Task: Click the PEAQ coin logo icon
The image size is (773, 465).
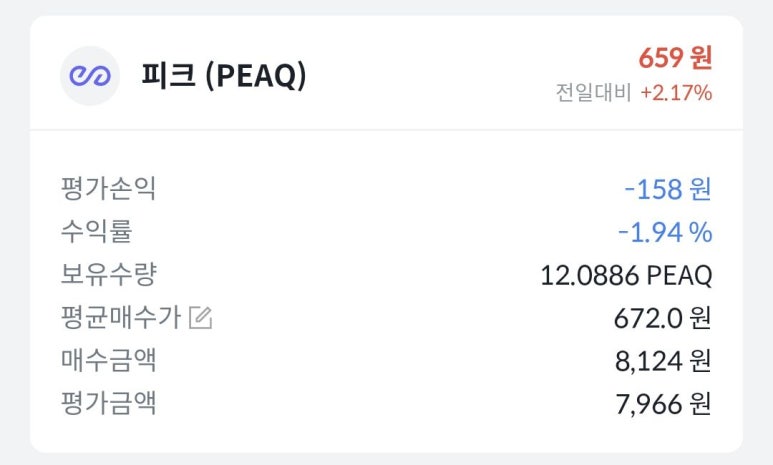Action: pyautogui.click(x=90, y=76)
